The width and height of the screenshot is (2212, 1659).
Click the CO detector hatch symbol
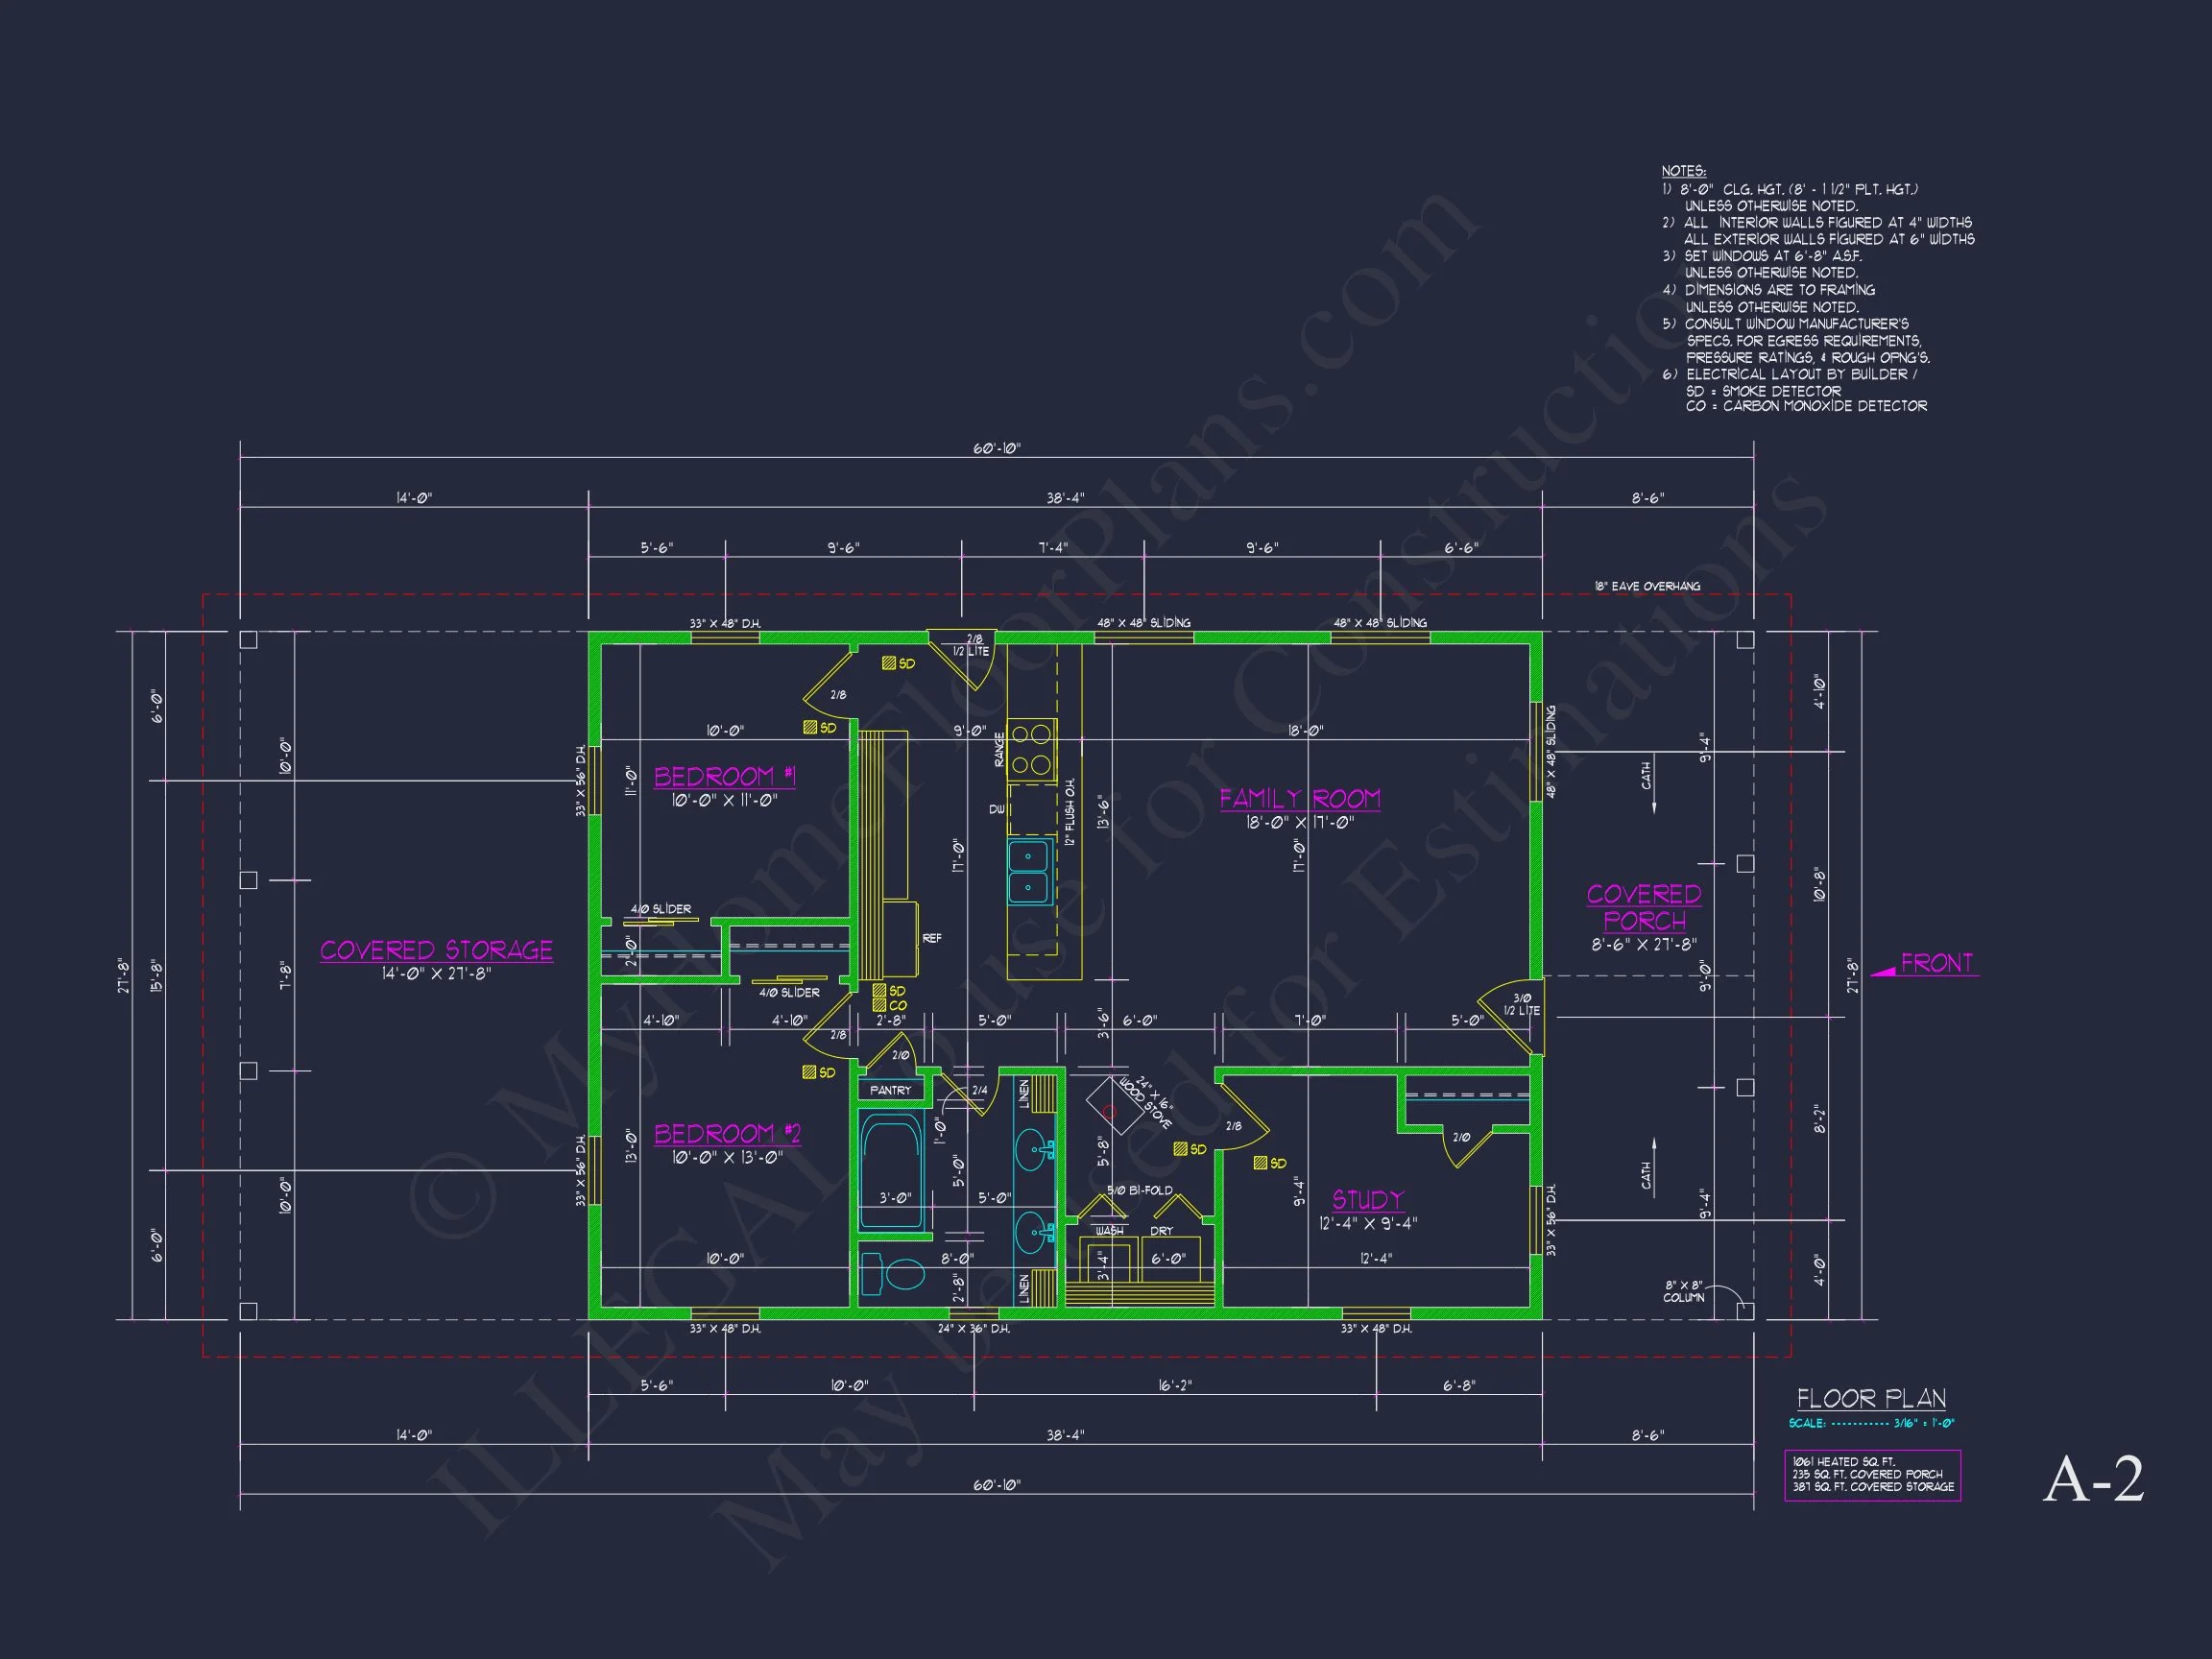pos(879,1005)
